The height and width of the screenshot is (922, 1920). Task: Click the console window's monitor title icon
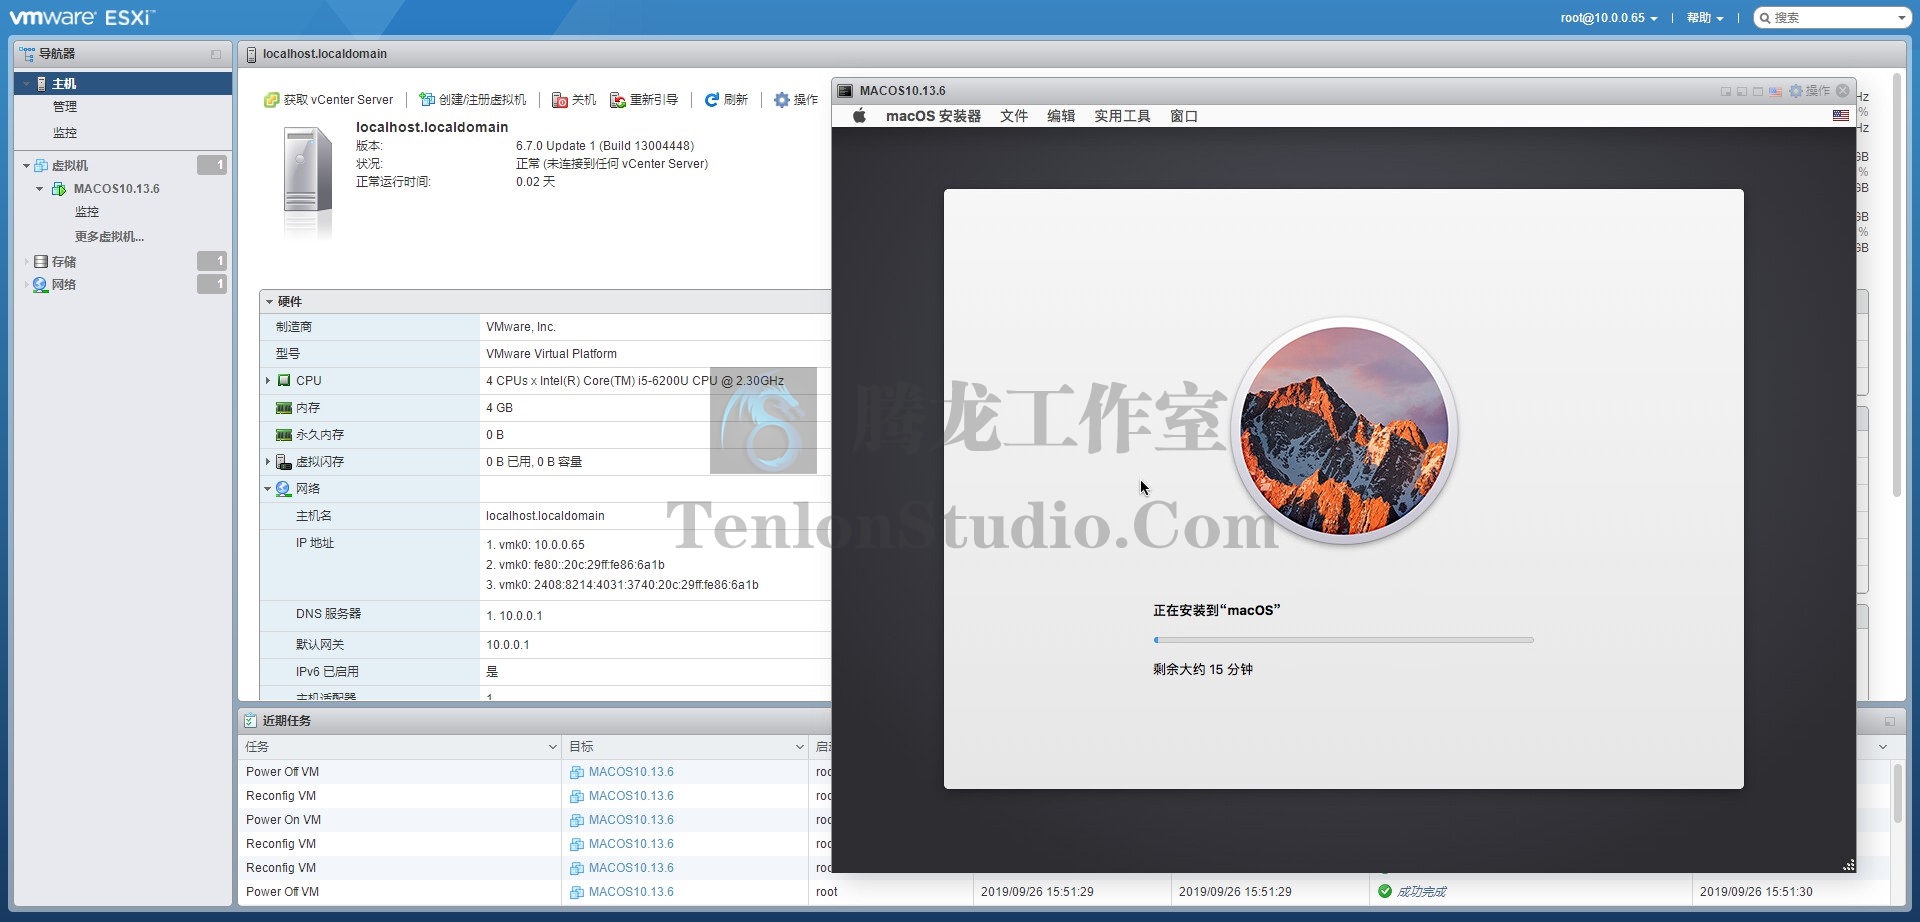click(x=845, y=91)
